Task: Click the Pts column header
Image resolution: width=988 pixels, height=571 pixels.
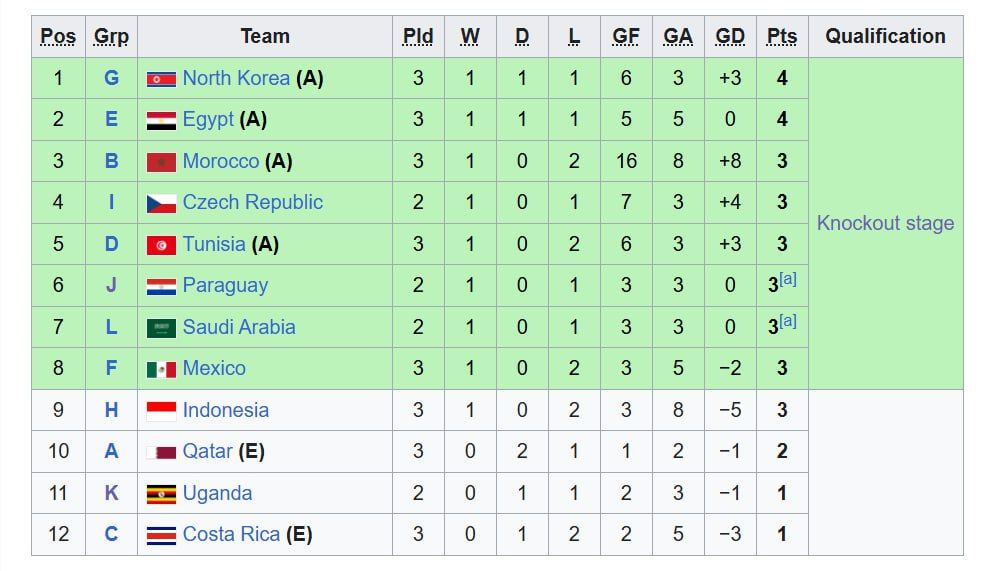Action: click(782, 37)
